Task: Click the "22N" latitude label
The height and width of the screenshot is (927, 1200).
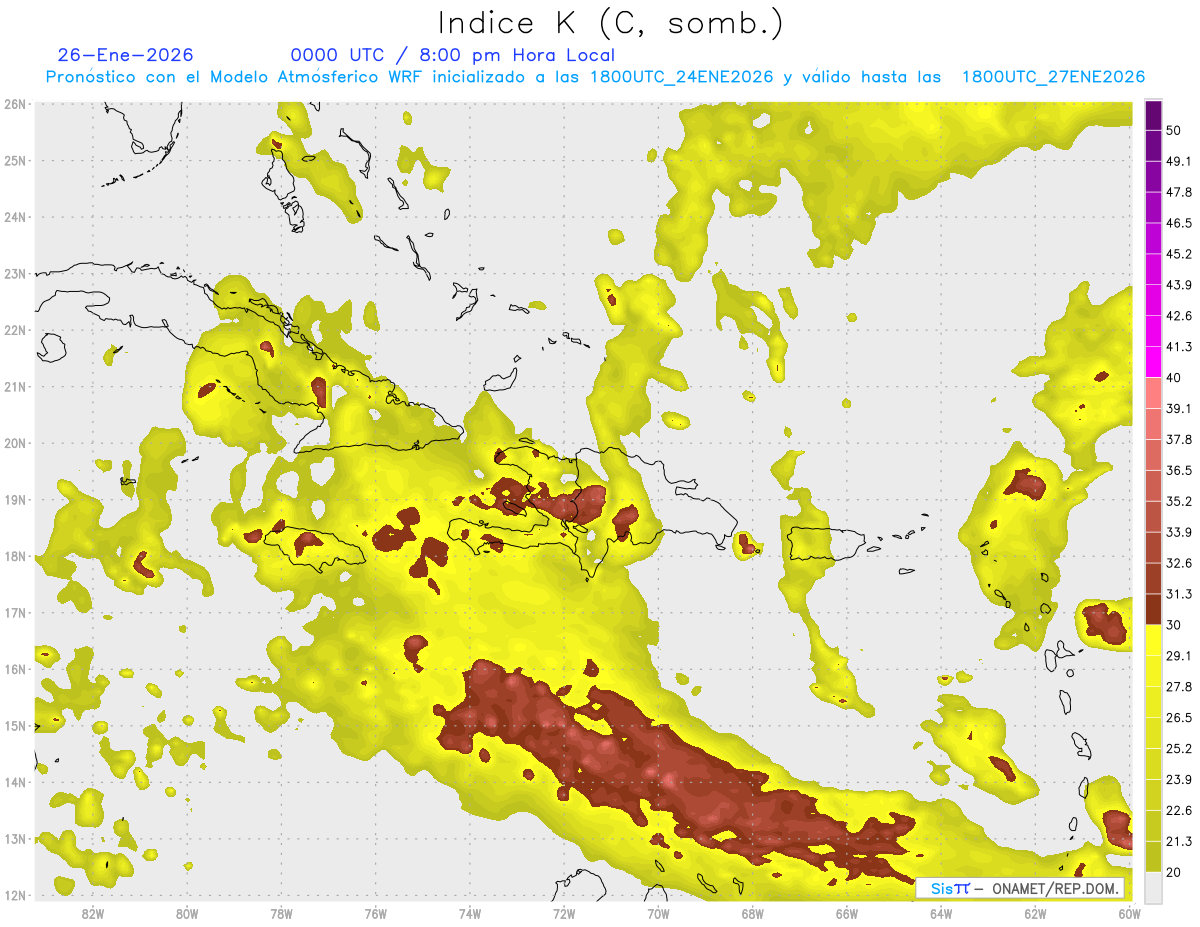Action: 15,330
